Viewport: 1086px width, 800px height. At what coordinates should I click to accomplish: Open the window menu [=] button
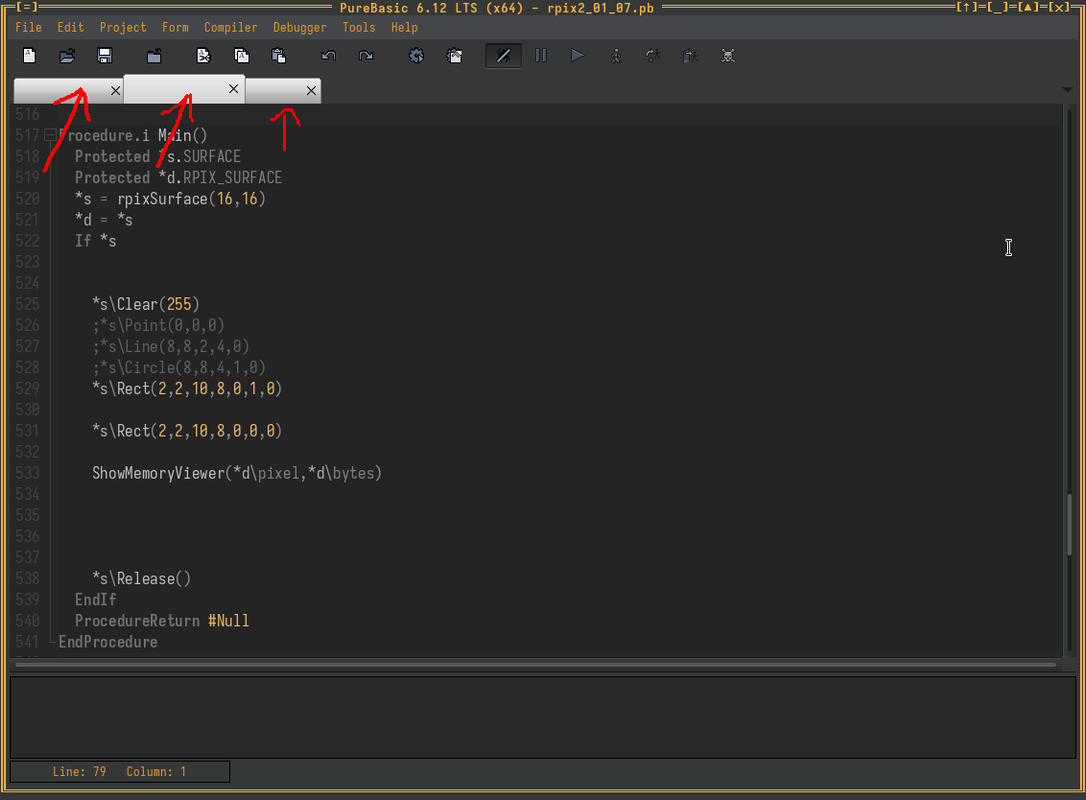coord(26,7)
